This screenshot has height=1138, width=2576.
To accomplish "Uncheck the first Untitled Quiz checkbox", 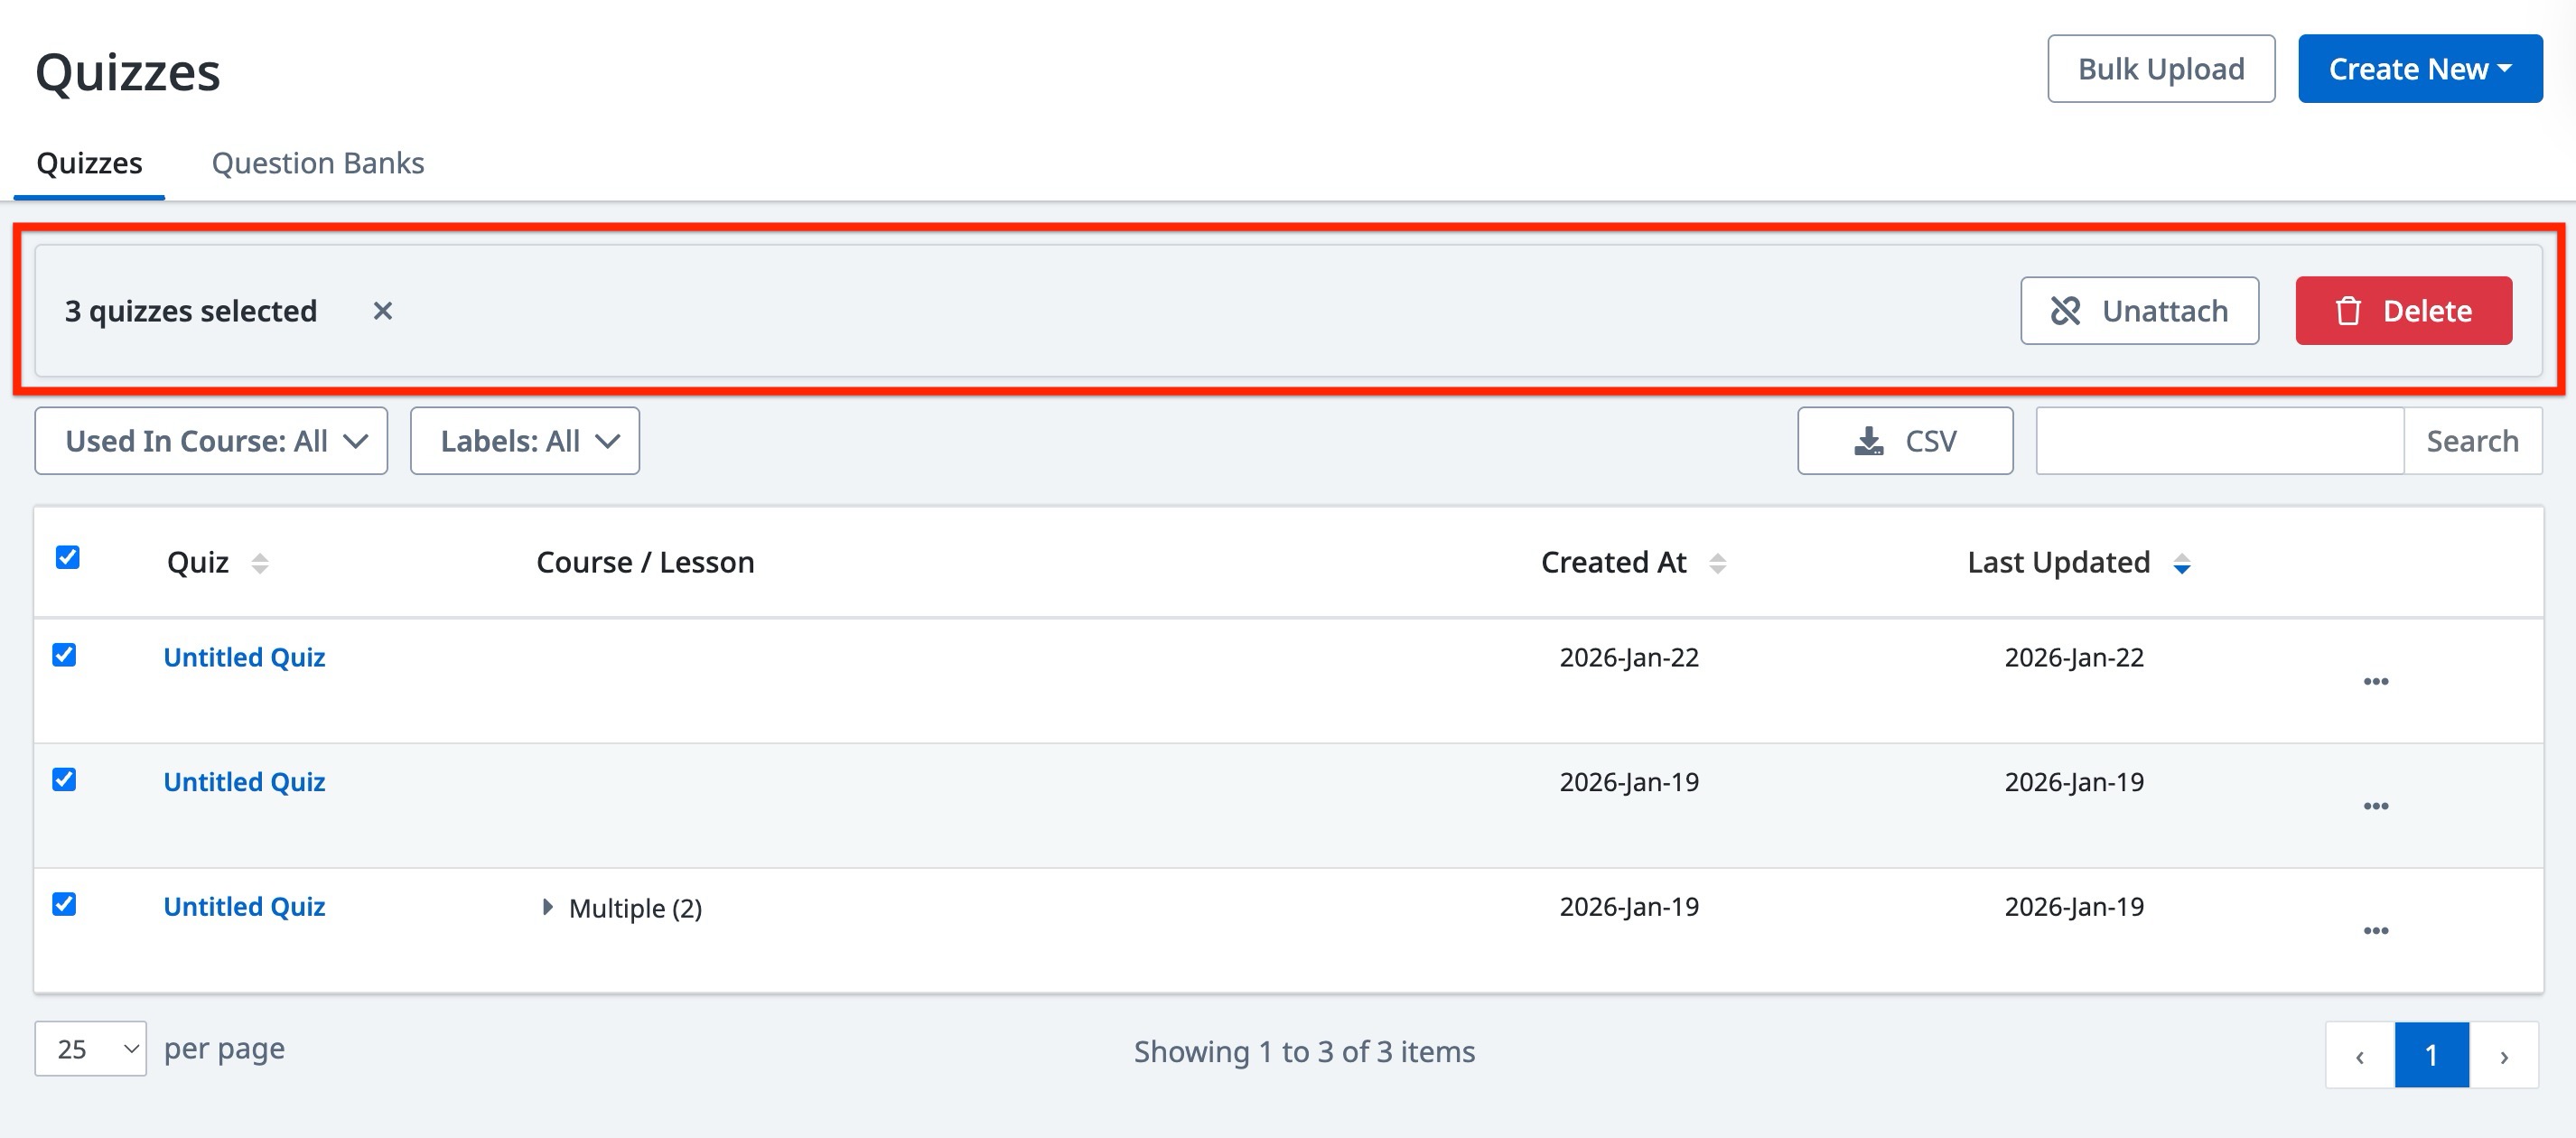I will [65, 655].
